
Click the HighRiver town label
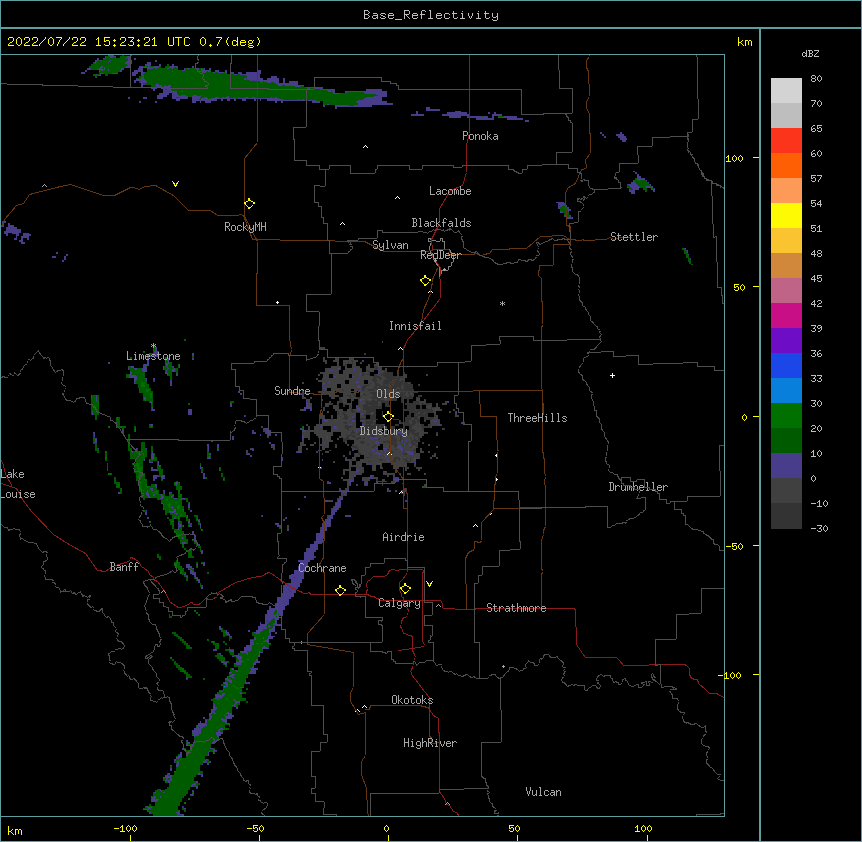[430, 743]
